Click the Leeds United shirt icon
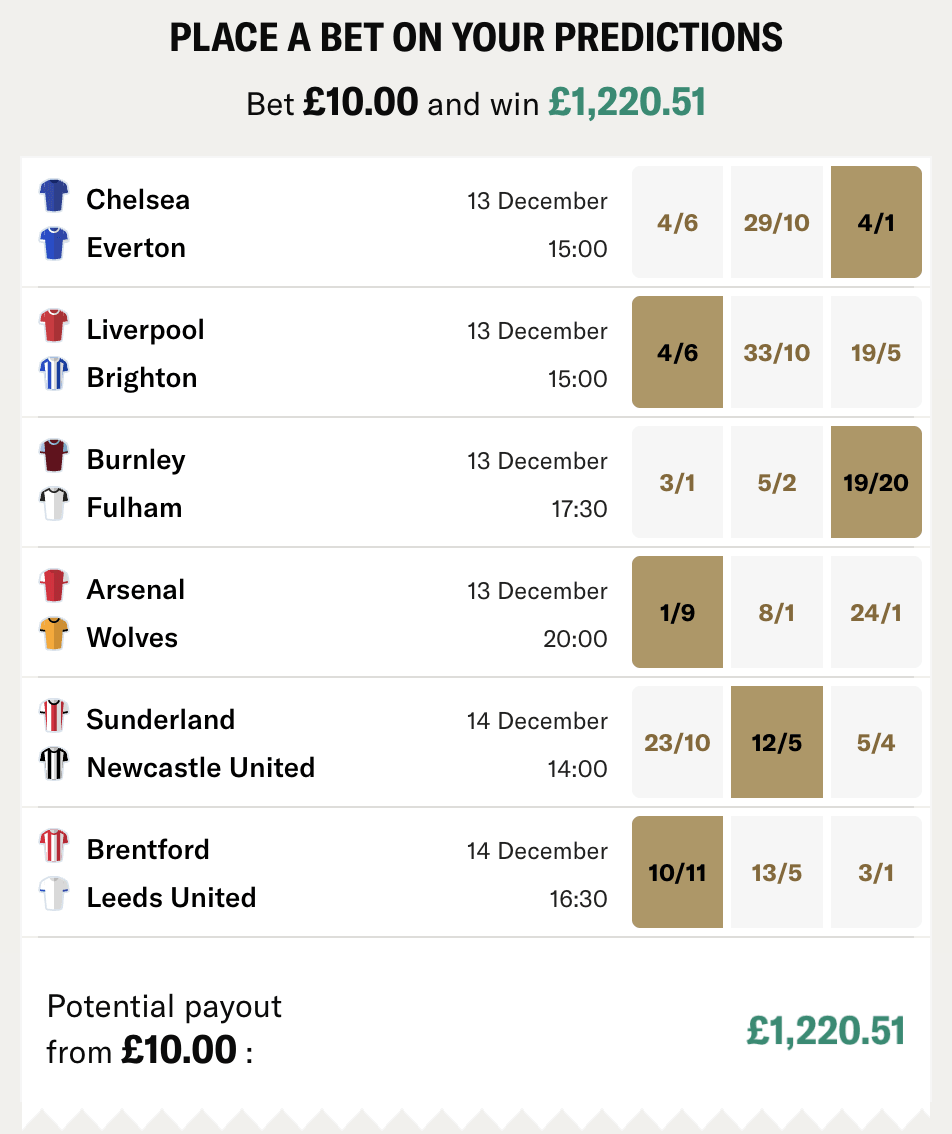This screenshot has width=952, height=1134. point(52,897)
